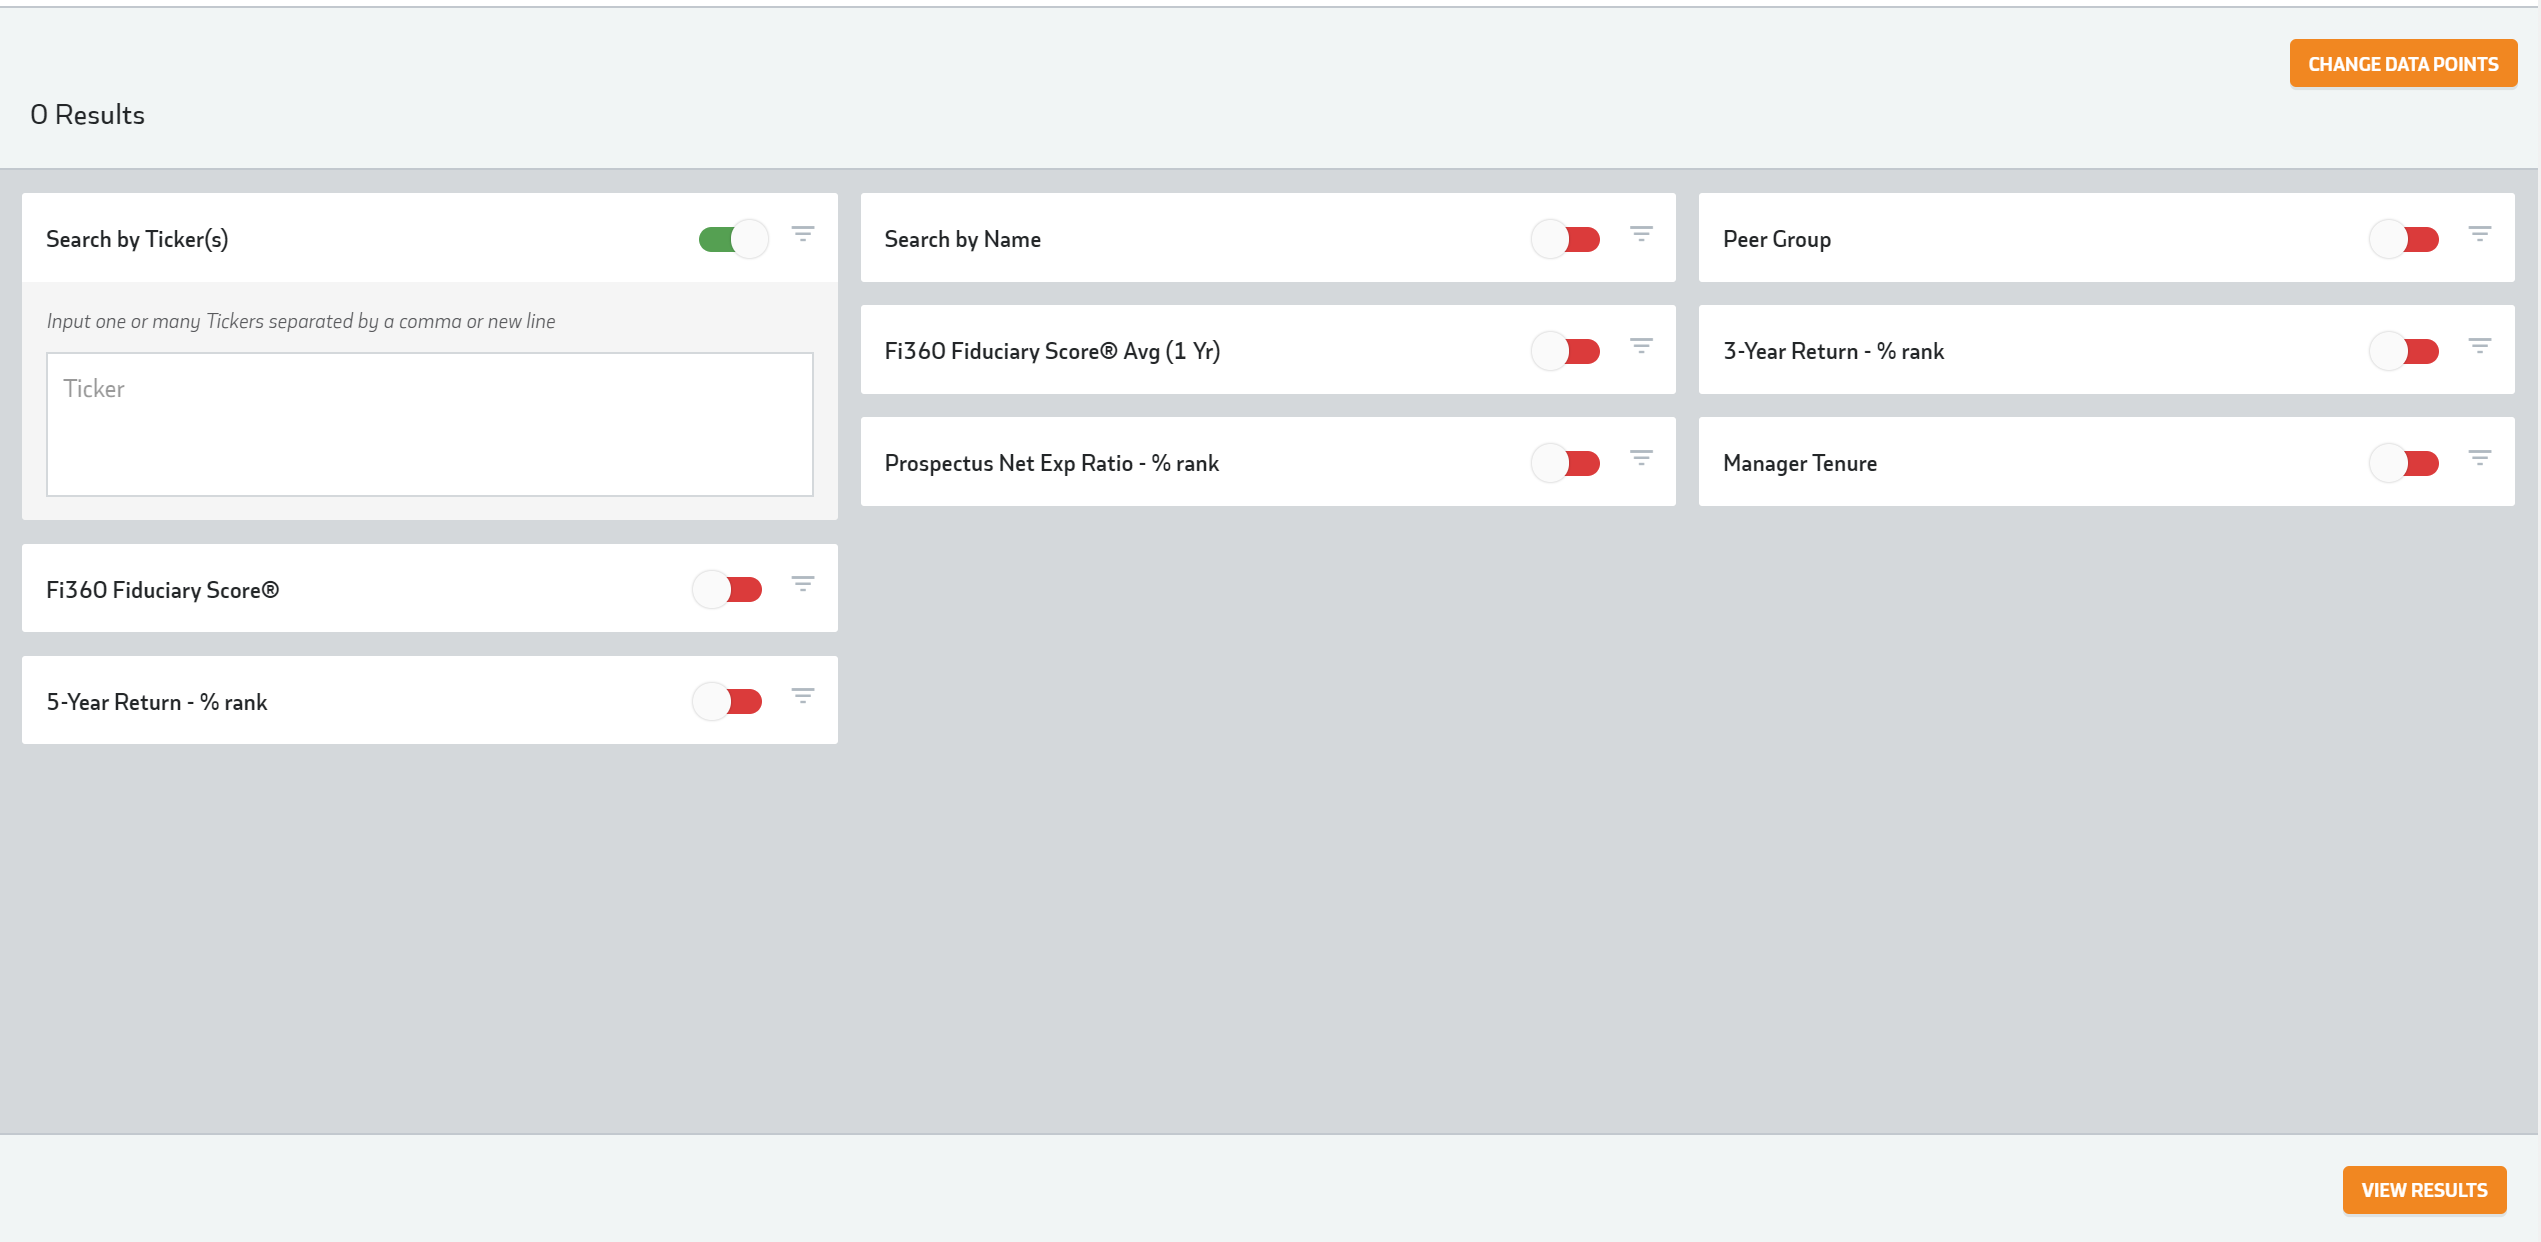Enable the Fi360 Fiduciary Score® toggle
The height and width of the screenshot is (1242, 2541).
728,590
